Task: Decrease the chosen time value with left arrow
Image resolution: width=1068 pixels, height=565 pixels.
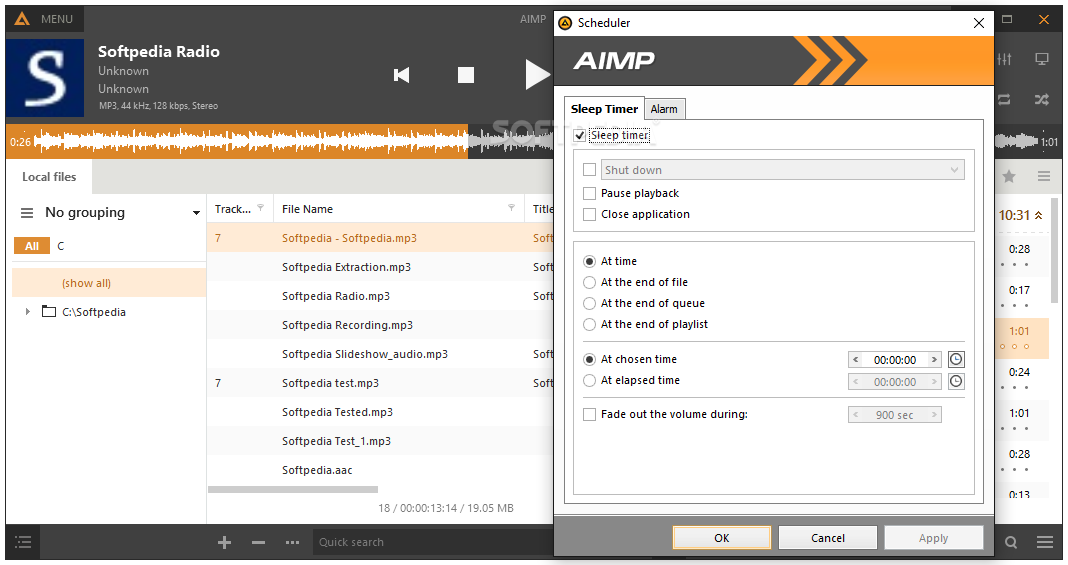Action: coord(856,359)
